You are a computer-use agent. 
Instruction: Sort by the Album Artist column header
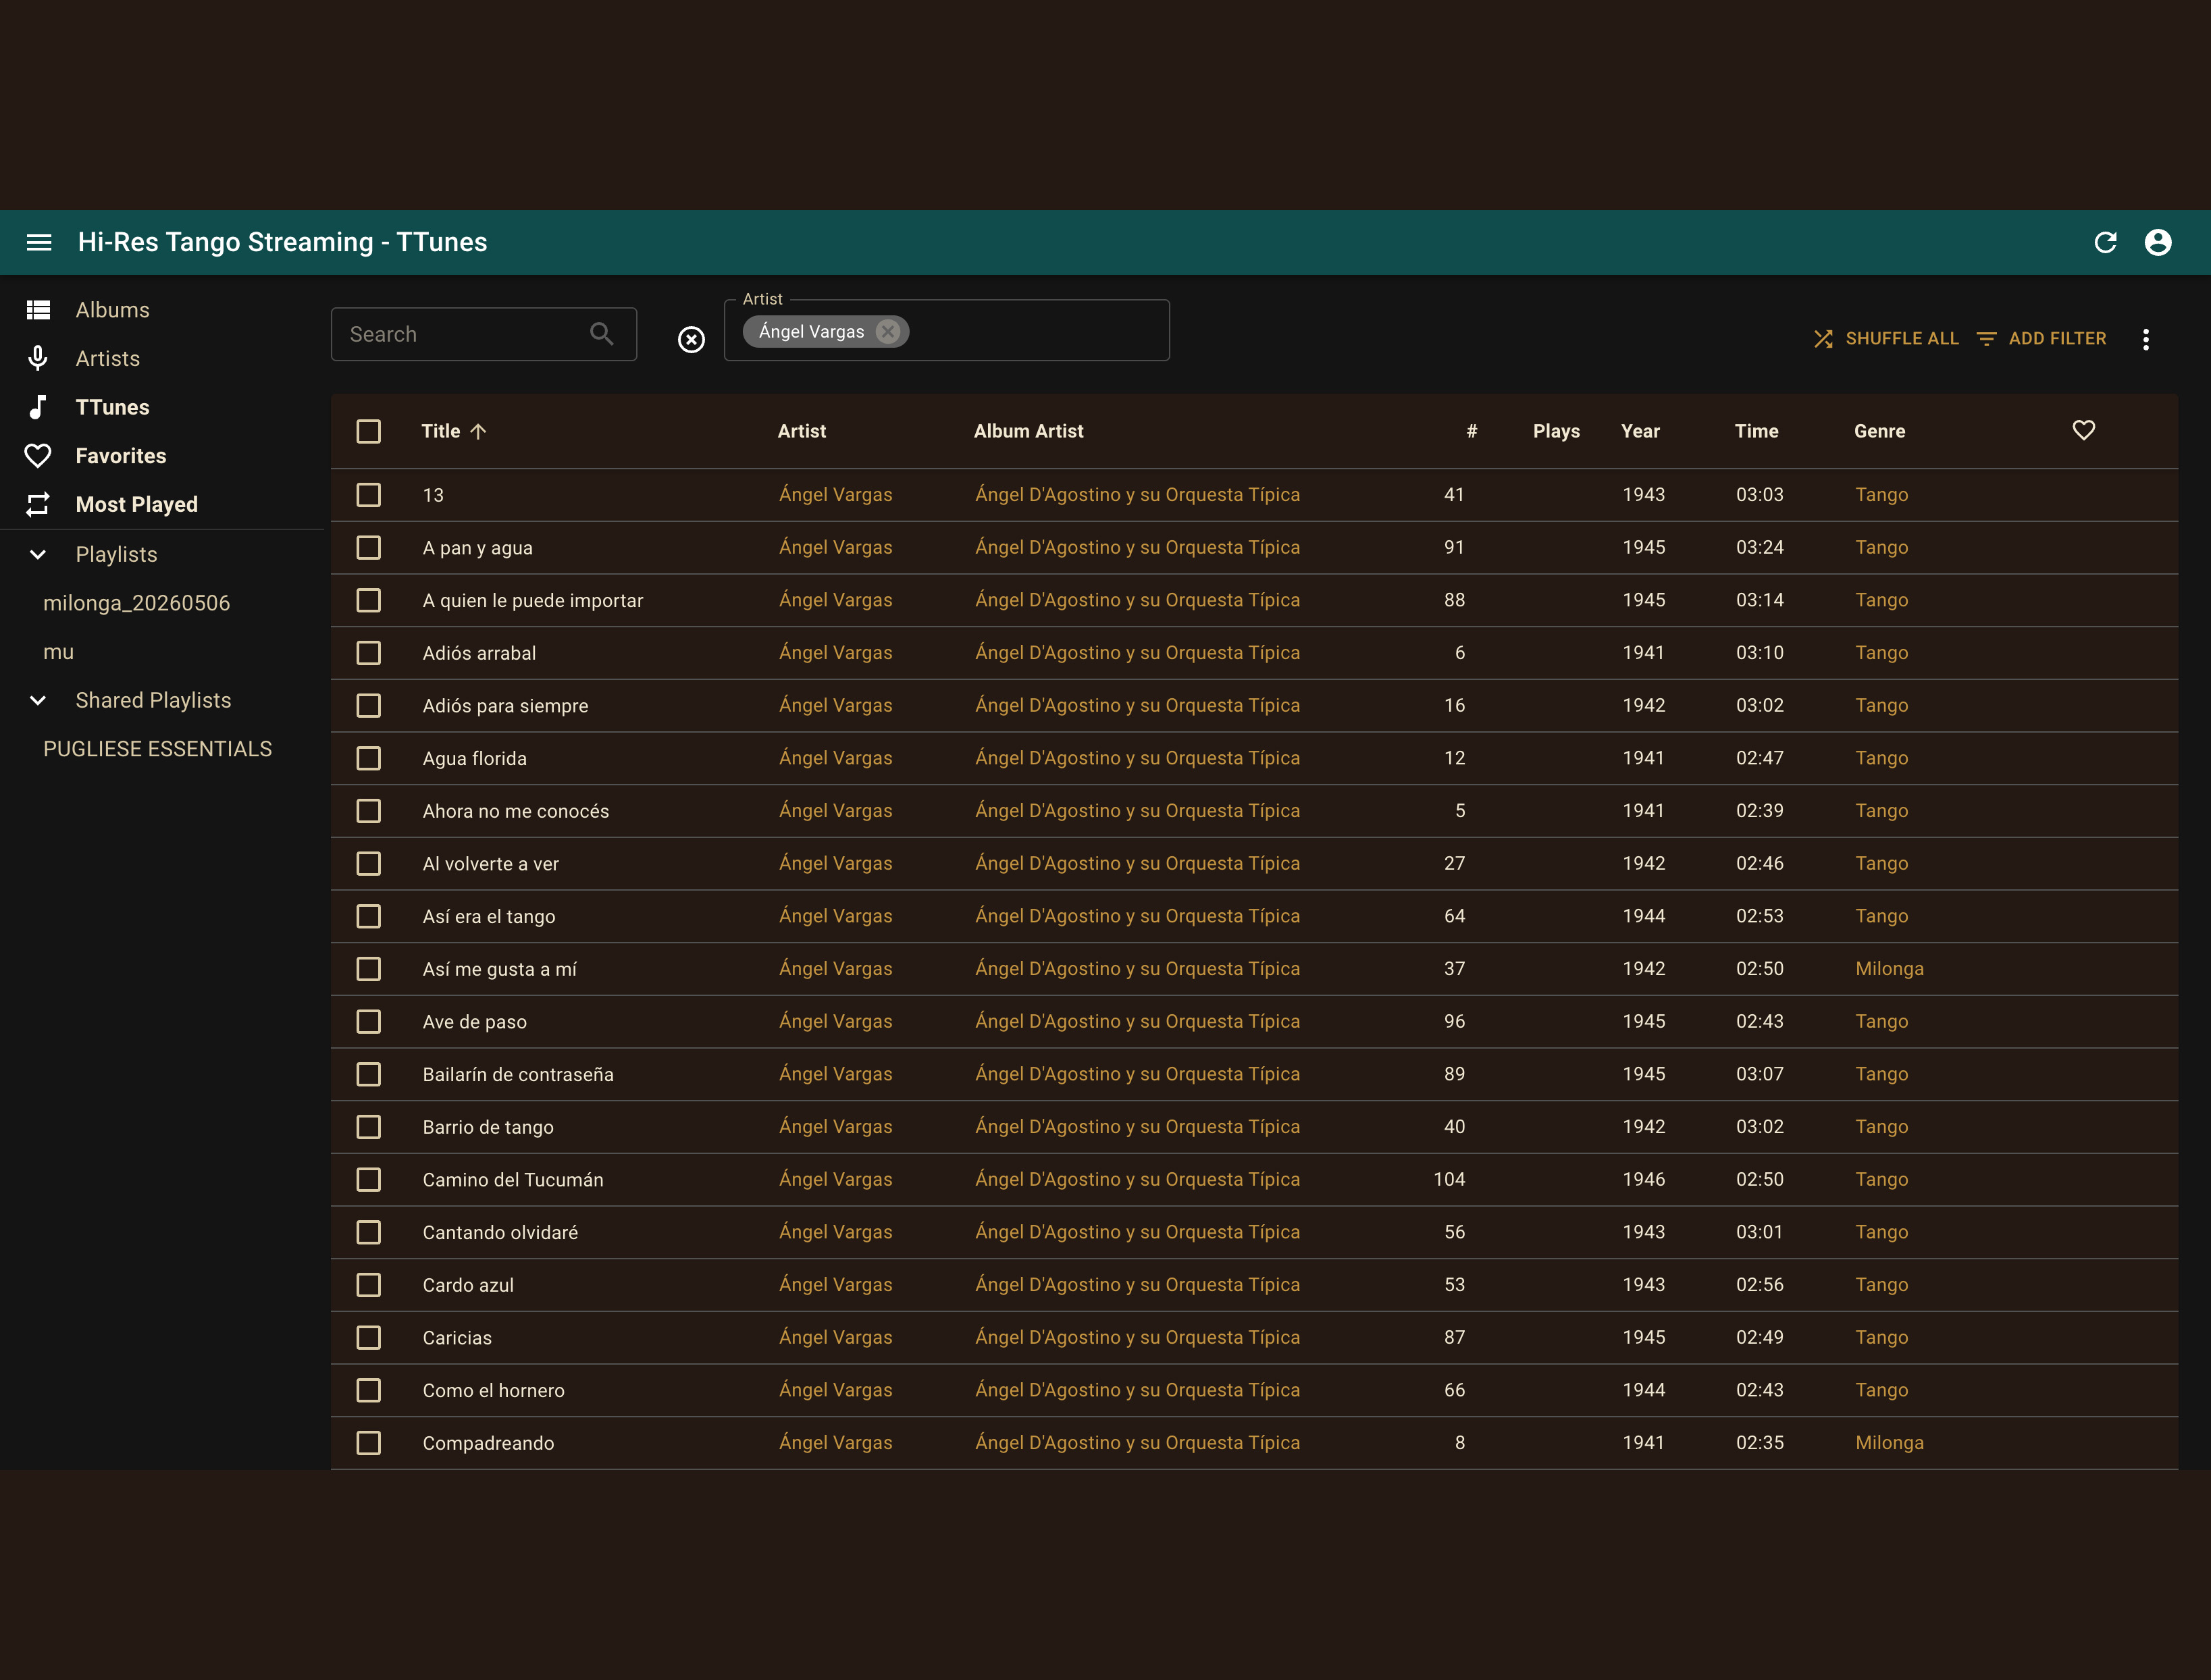(1029, 431)
